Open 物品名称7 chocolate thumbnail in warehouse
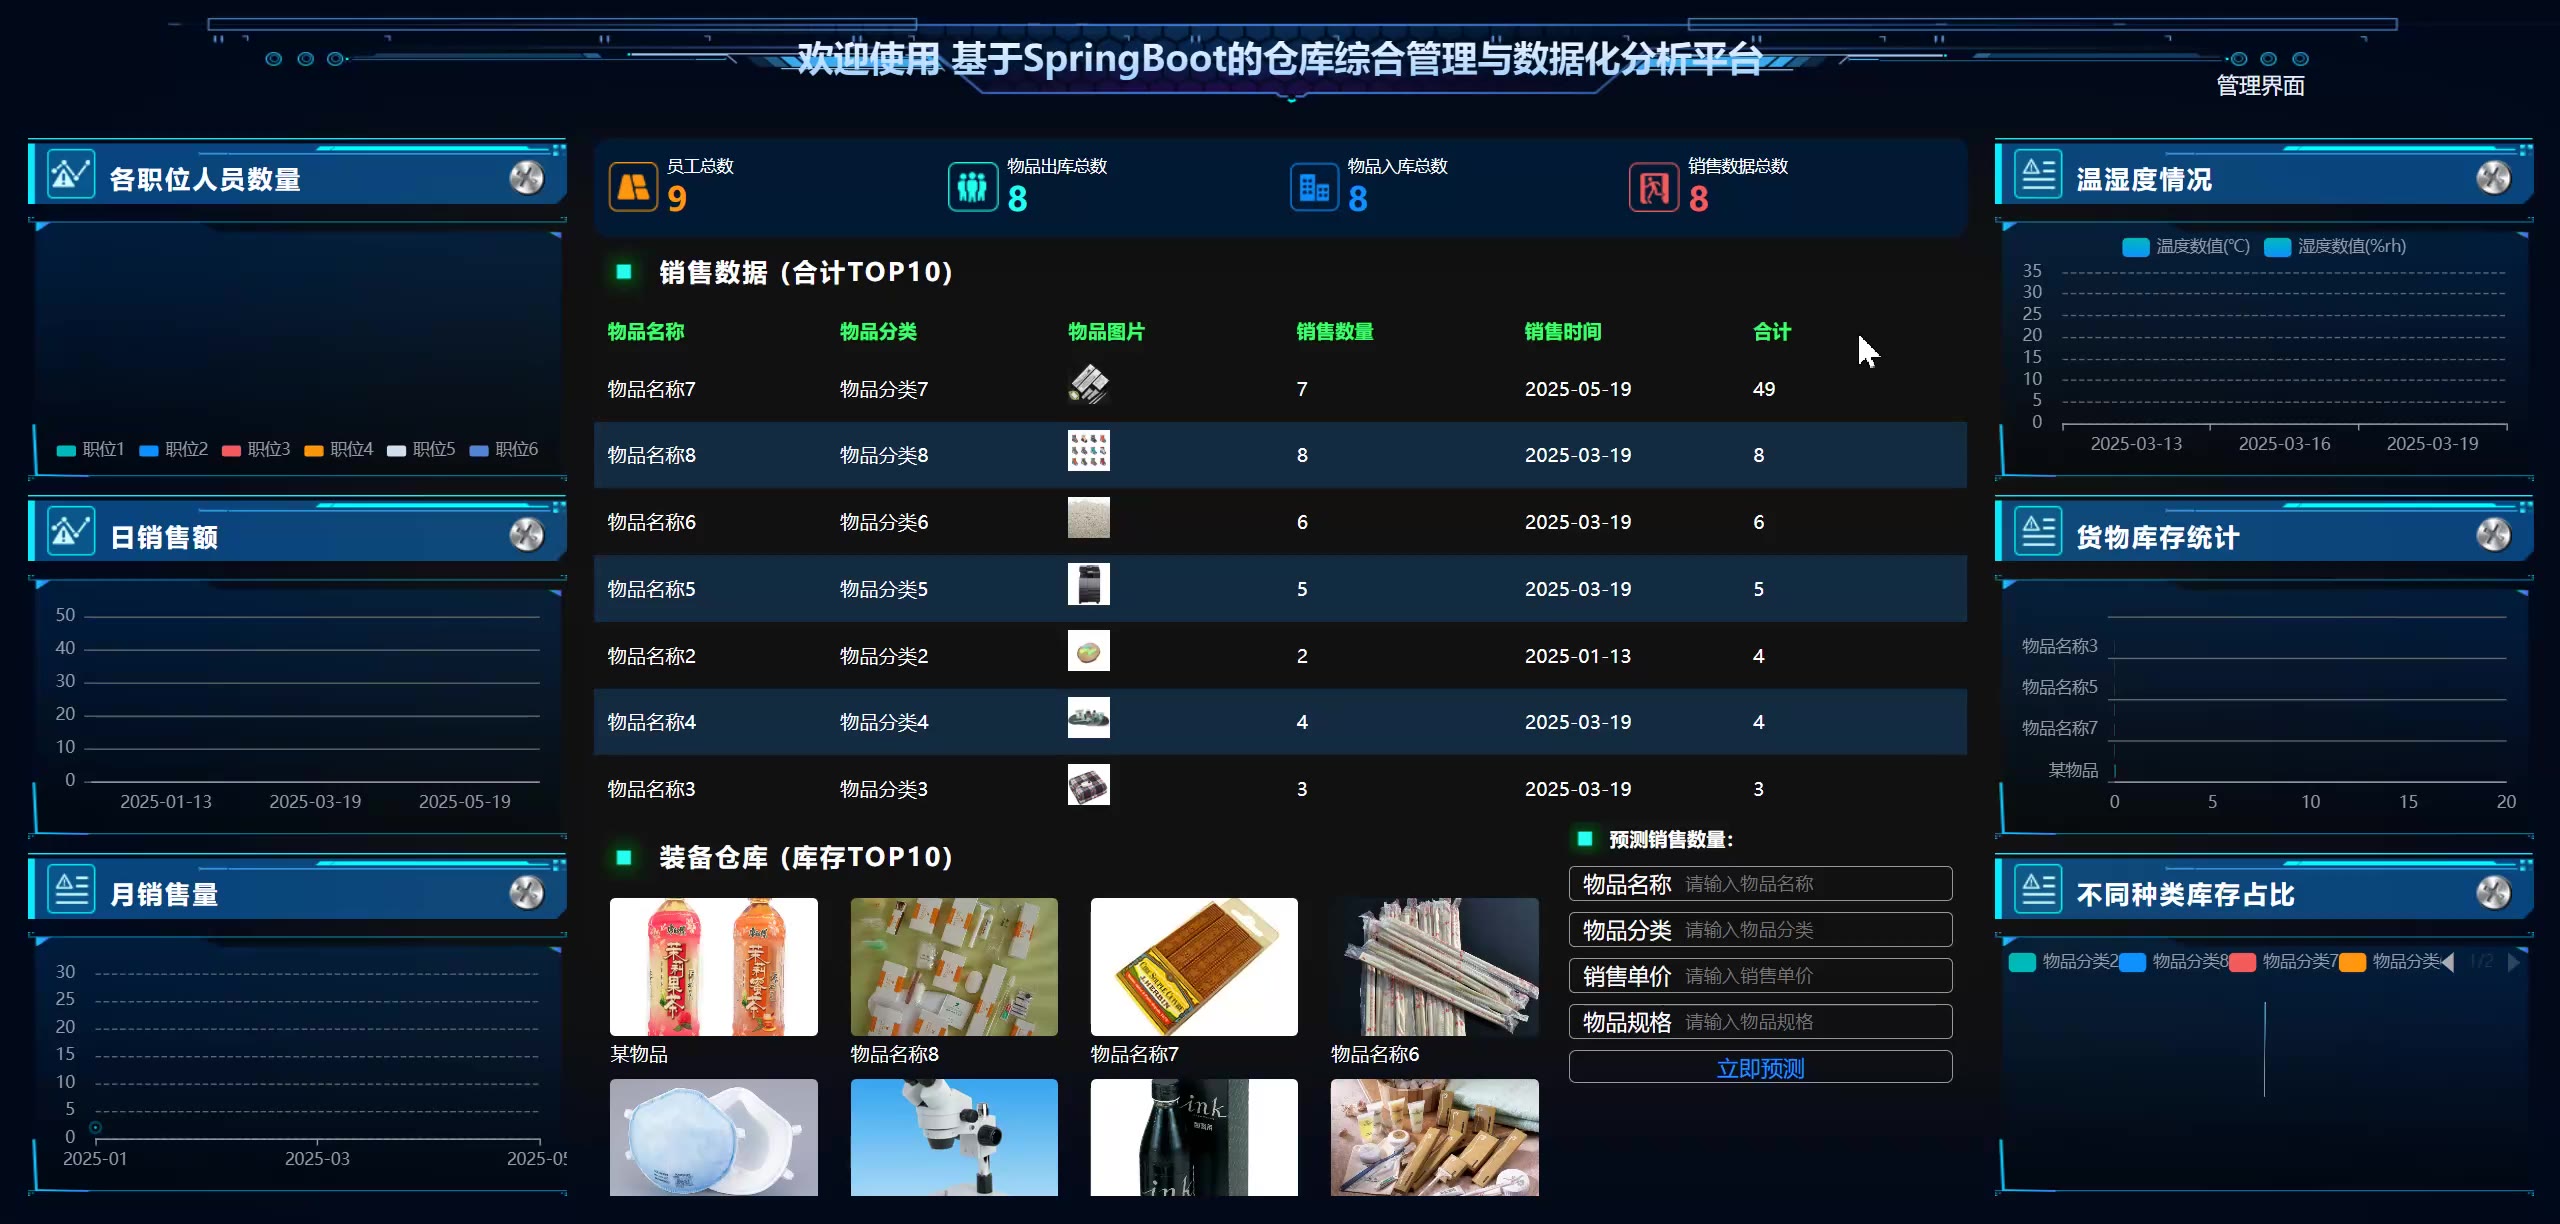The width and height of the screenshot is (2560, 1224). point(1194,966)
